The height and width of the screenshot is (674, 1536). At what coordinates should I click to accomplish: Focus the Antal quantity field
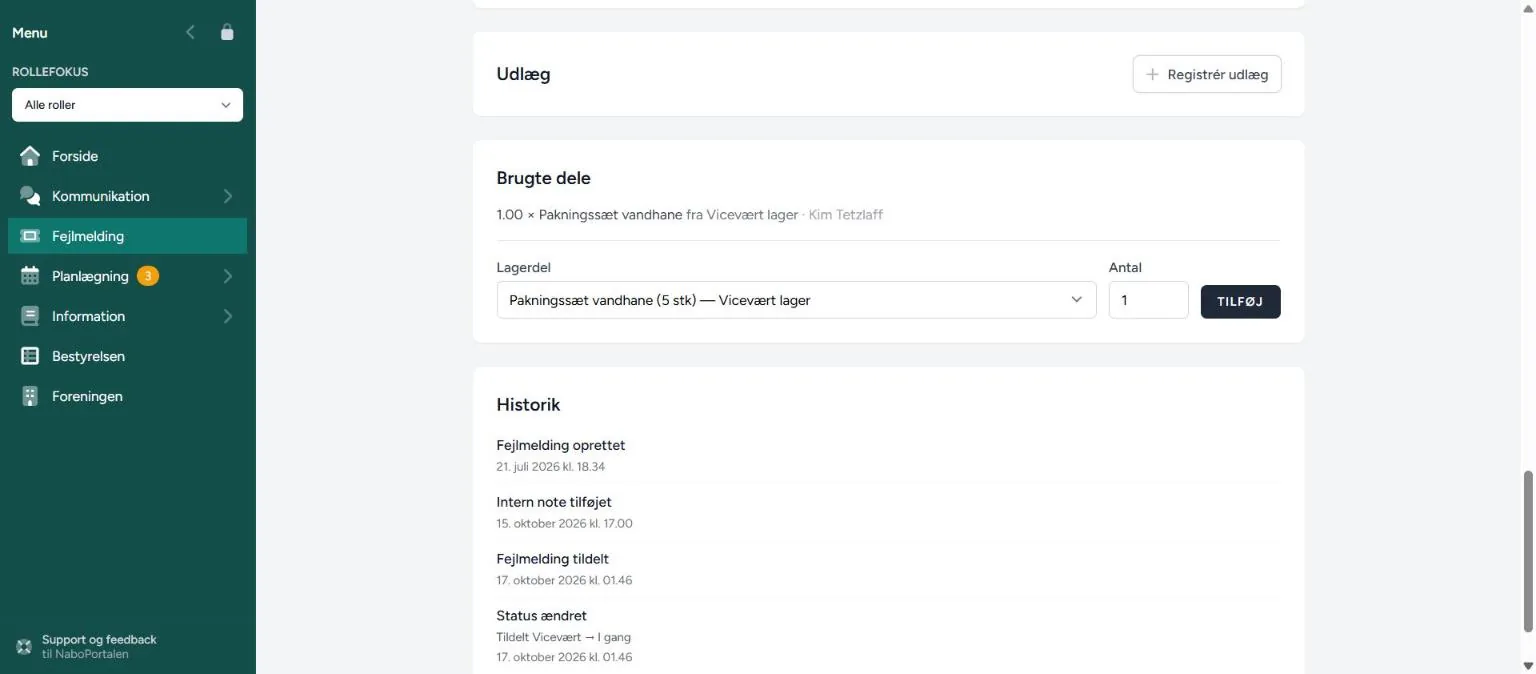pos(1148,300)
